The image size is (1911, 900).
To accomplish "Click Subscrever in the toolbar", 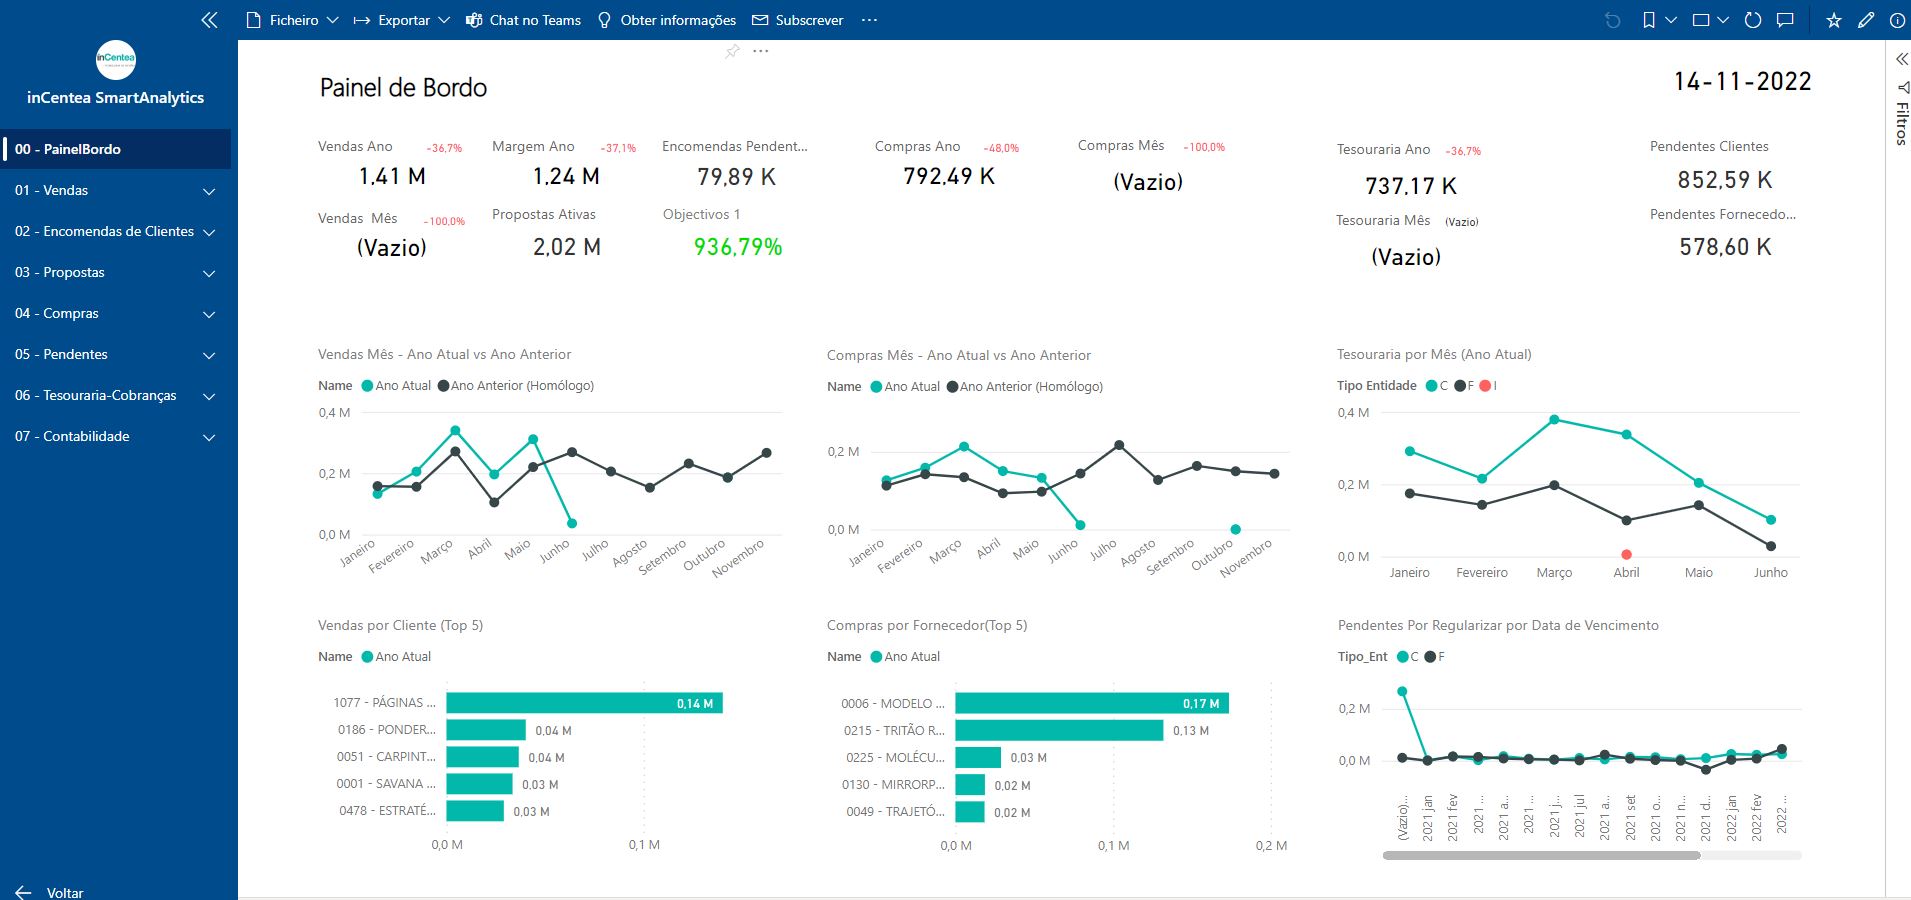I will [x=798, y=20].
